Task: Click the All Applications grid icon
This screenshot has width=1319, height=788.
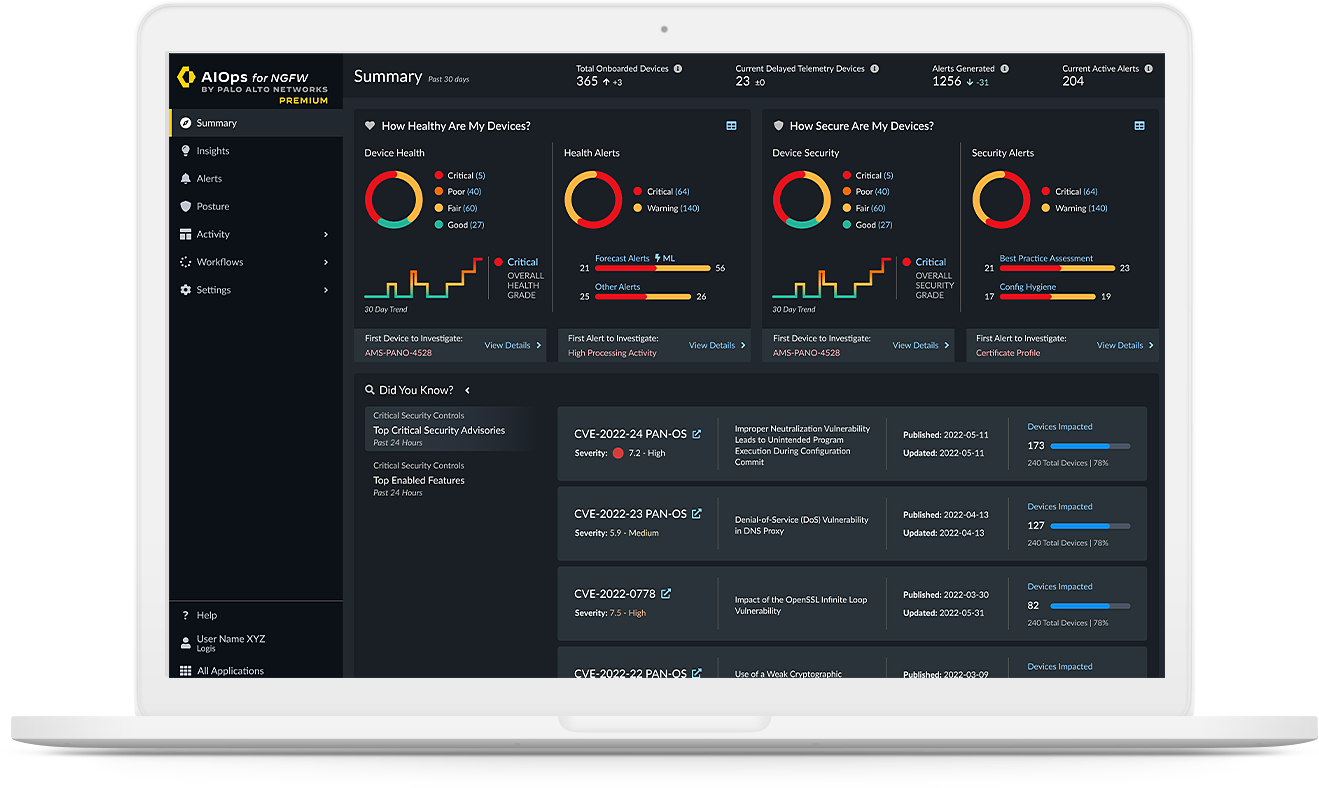Action: coord(185,671)
